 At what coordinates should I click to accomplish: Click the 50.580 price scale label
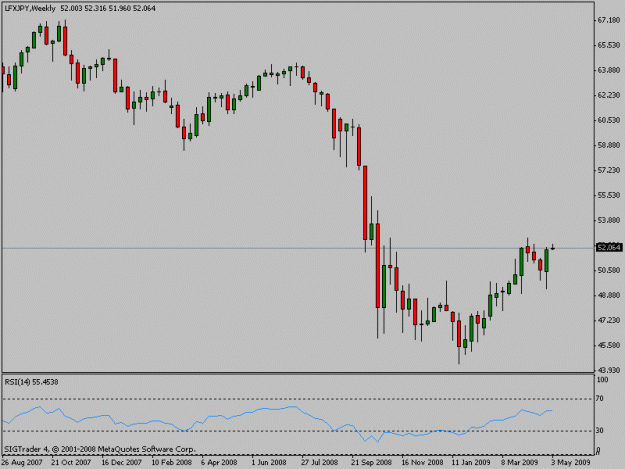[x=609, y=270]
